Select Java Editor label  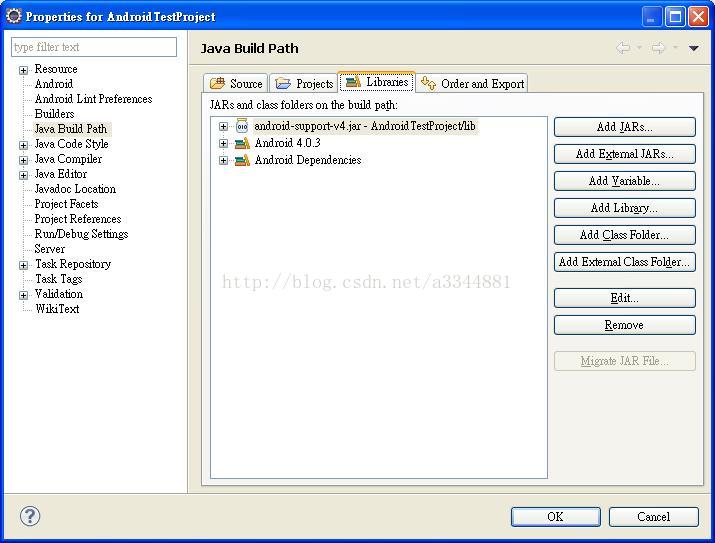click(x=61, y=174)
